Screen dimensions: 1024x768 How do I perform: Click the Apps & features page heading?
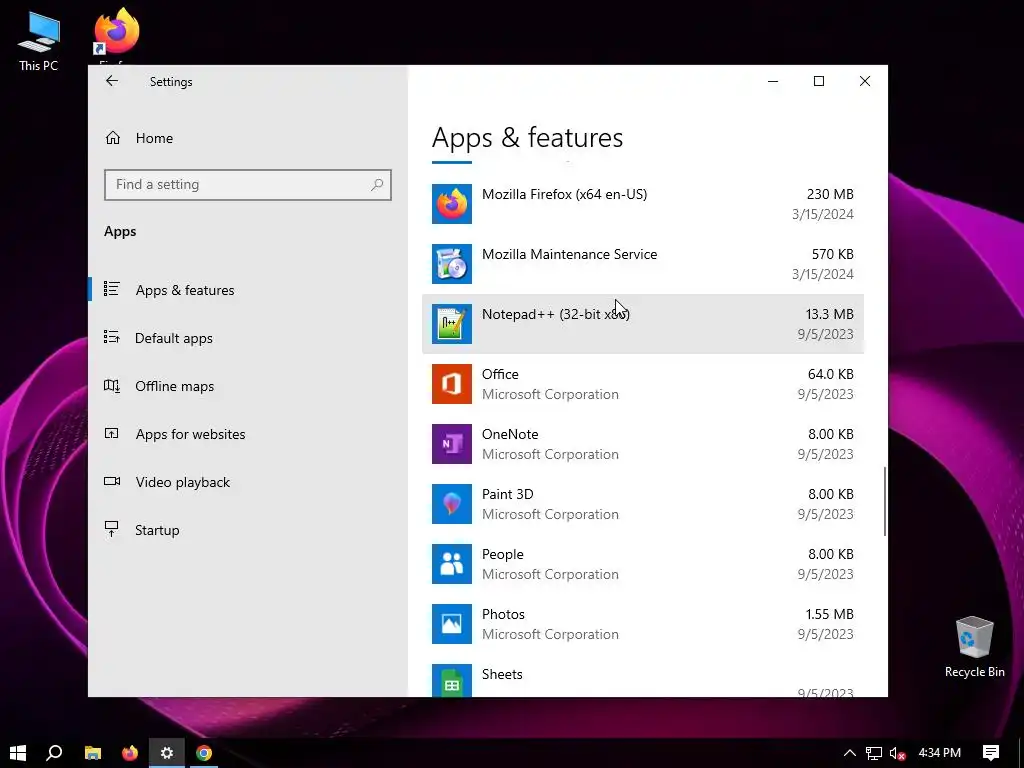pyautogui.click(x=528, y=137)
